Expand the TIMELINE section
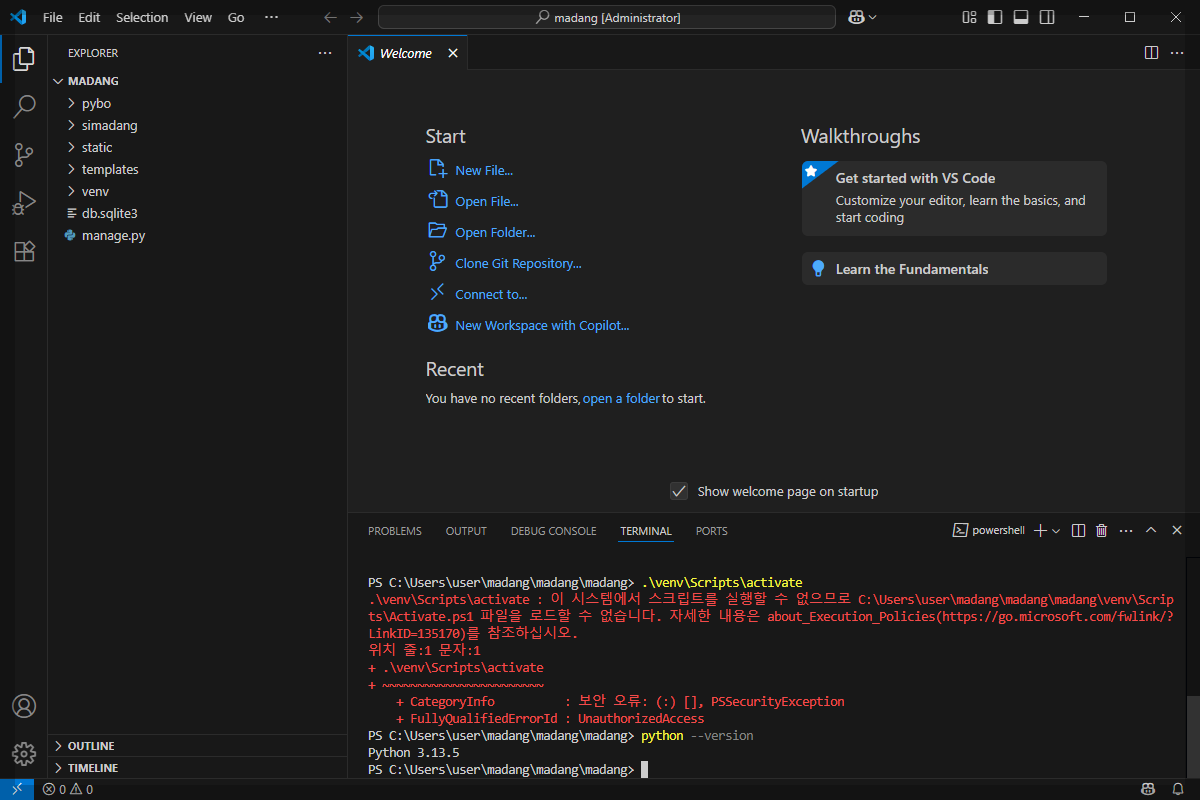 pos(195,768)
